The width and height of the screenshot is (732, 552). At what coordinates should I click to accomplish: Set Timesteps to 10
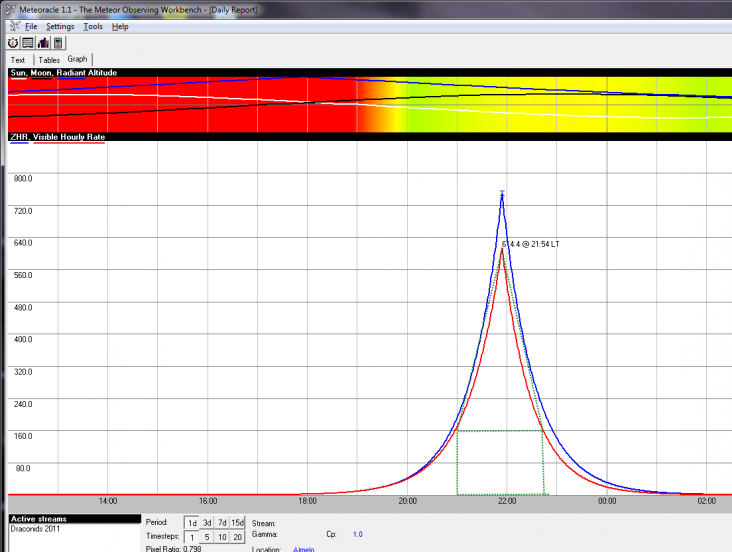point(222,537)
